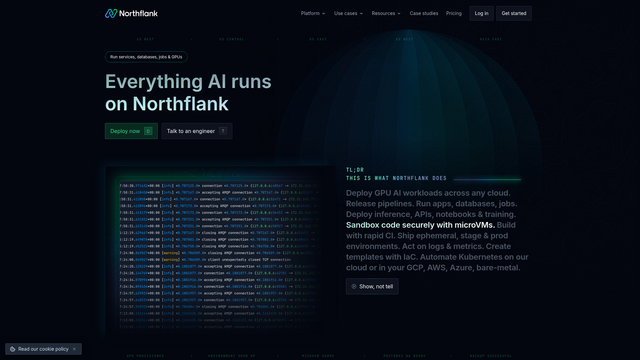
Task: Click the Log in button
Action: [x=481, y=13]
